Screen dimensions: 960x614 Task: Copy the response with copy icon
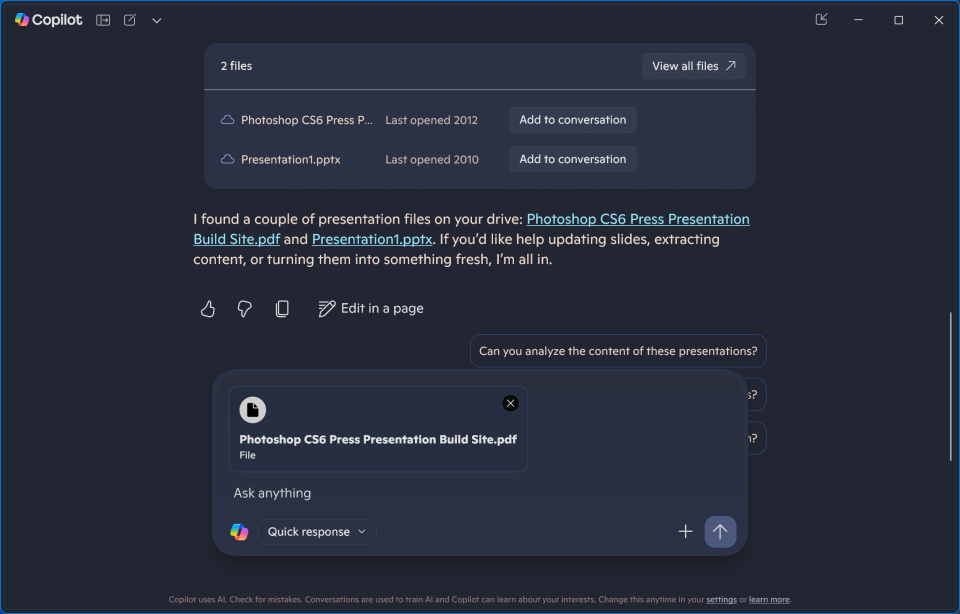[282, 309]
